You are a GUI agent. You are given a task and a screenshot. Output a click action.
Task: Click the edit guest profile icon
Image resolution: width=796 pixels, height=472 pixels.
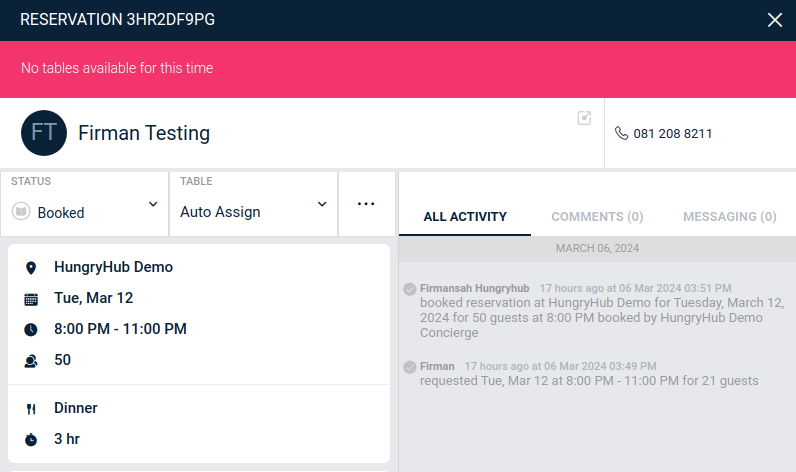(585, 118)
